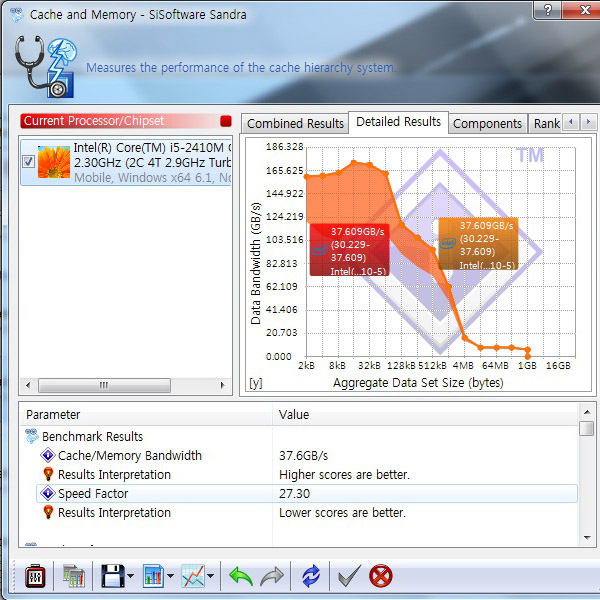Switch to the Combined Results tab
Image resolution: width=600 pixels, height=600 pixels.
(295, 124)
